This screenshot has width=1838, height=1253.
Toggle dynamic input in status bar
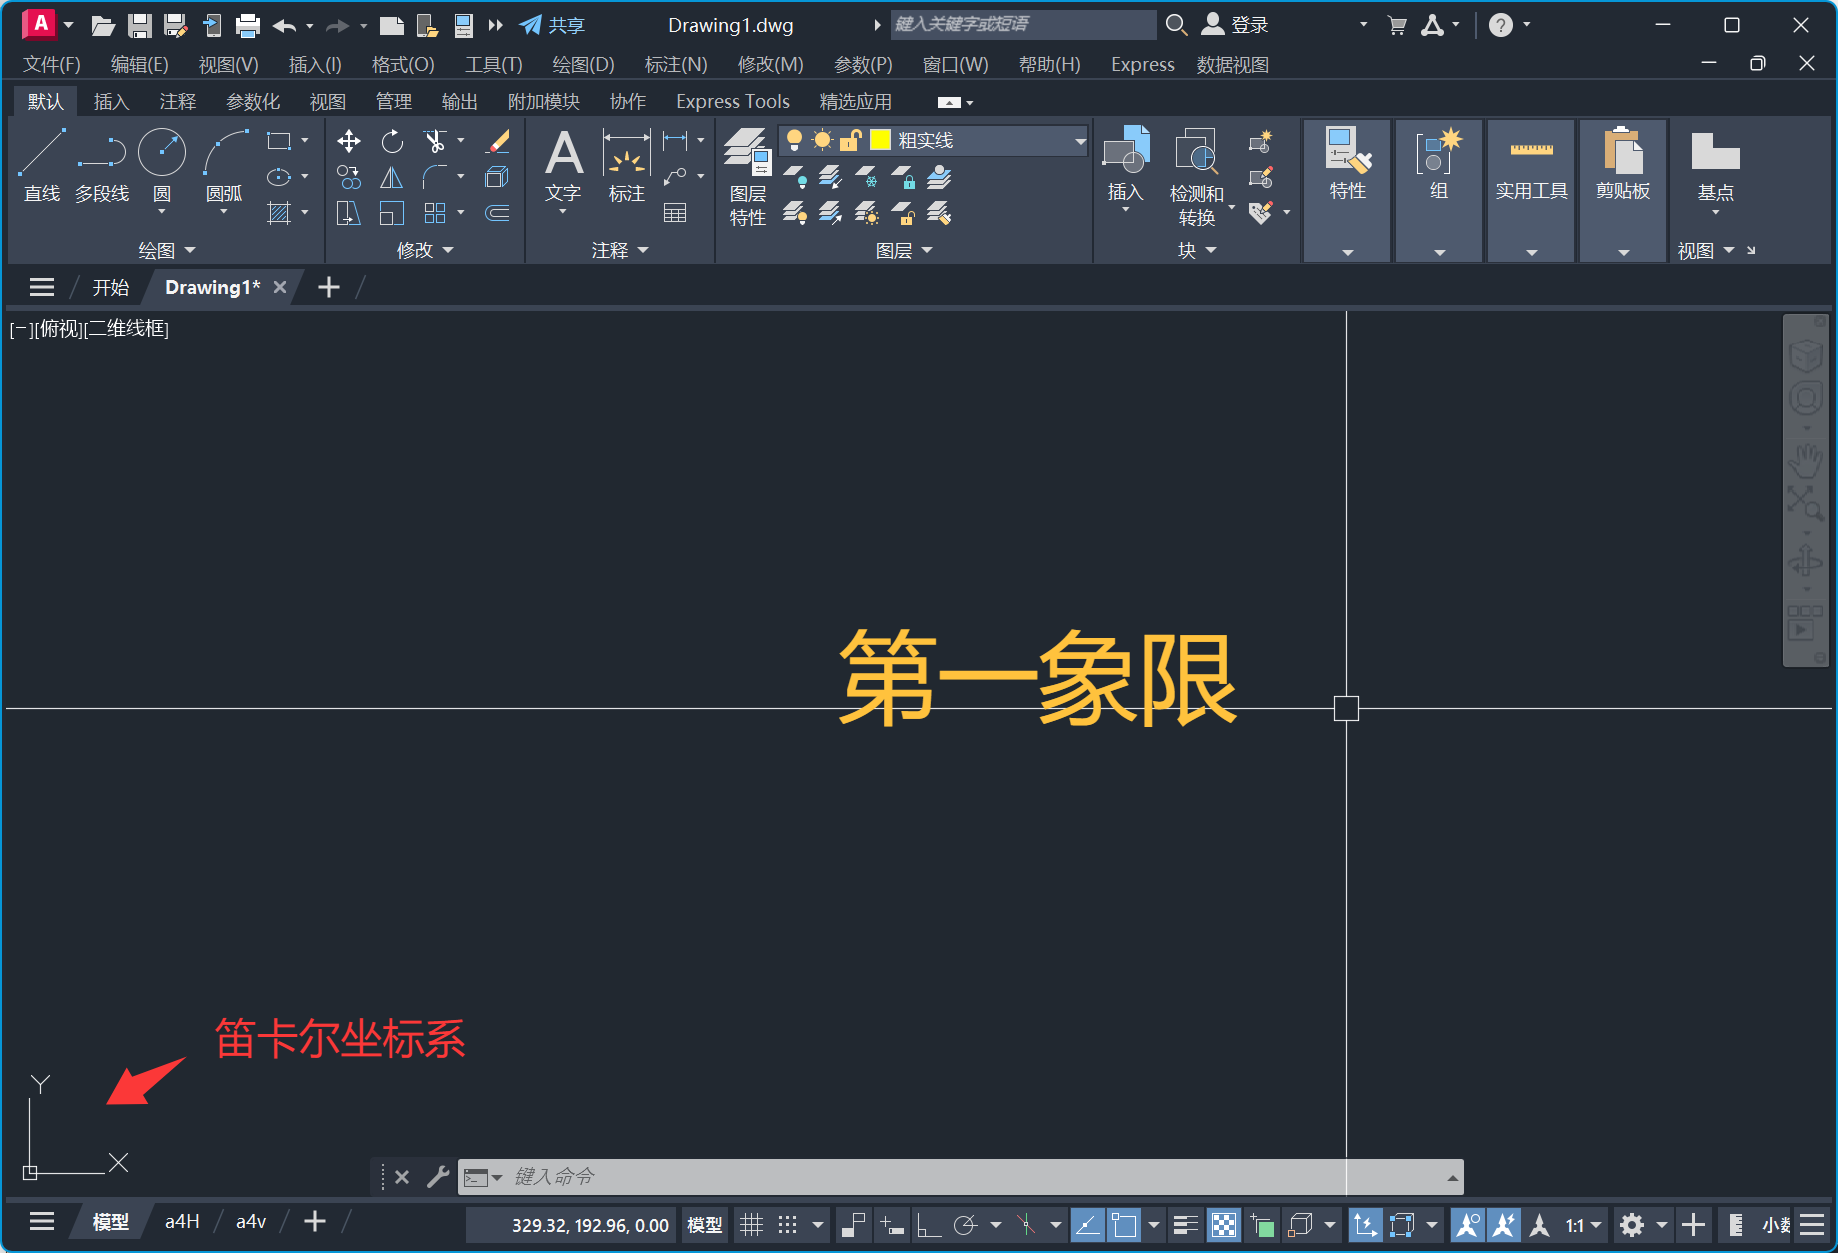[890, 1225]
